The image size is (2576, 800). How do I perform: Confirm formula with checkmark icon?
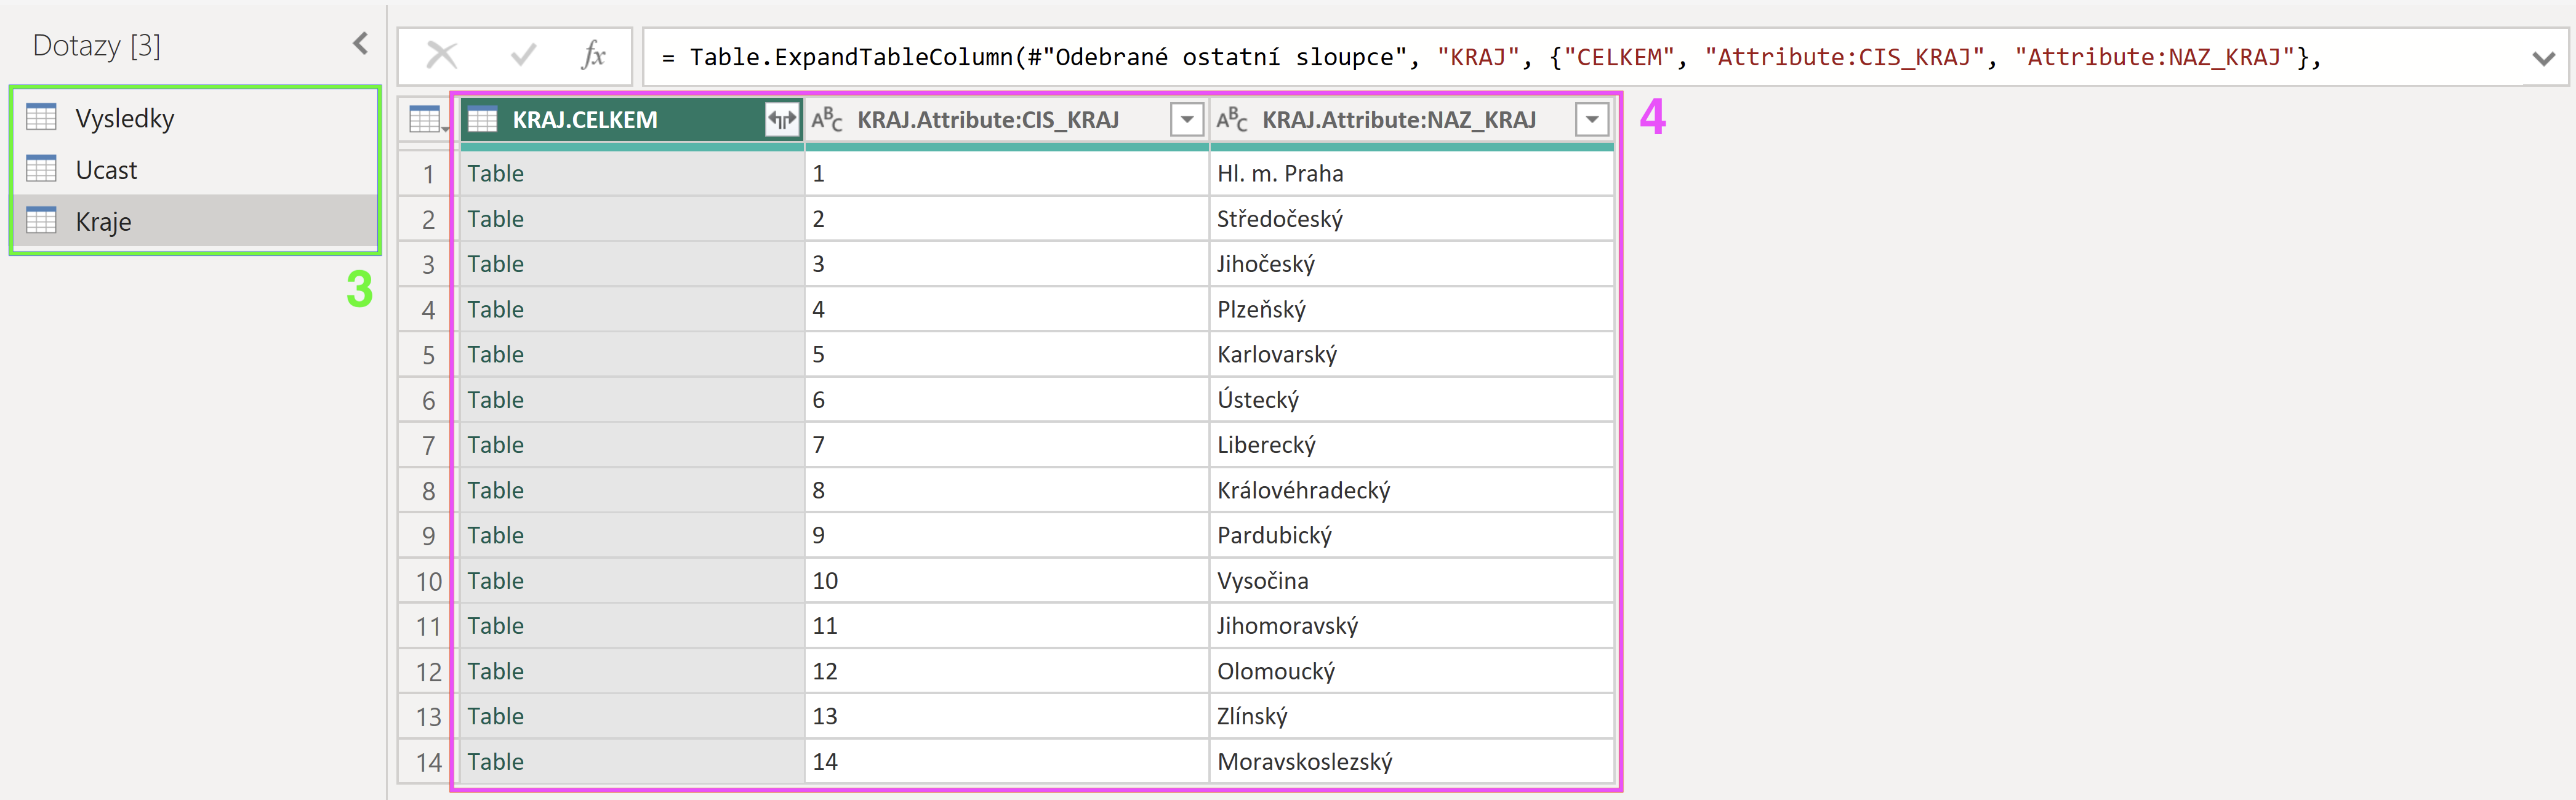[x=522, y=56]
